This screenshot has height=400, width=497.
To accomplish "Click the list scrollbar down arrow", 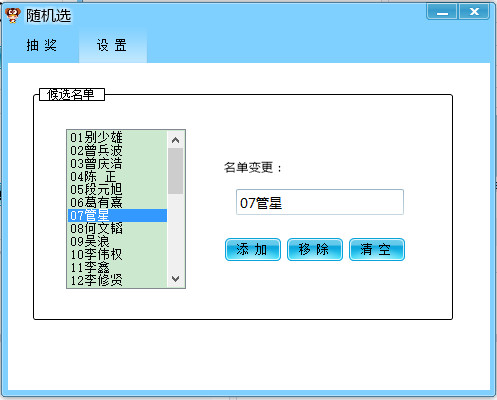I will 176,279.
